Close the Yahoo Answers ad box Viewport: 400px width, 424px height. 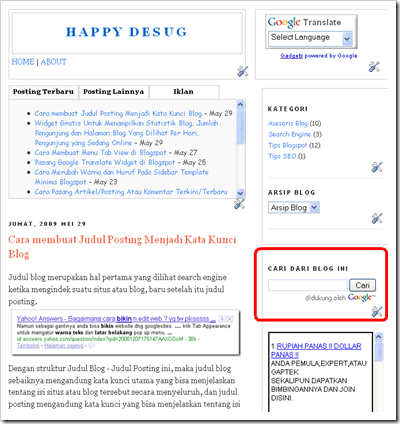click(x=230, y=318)
